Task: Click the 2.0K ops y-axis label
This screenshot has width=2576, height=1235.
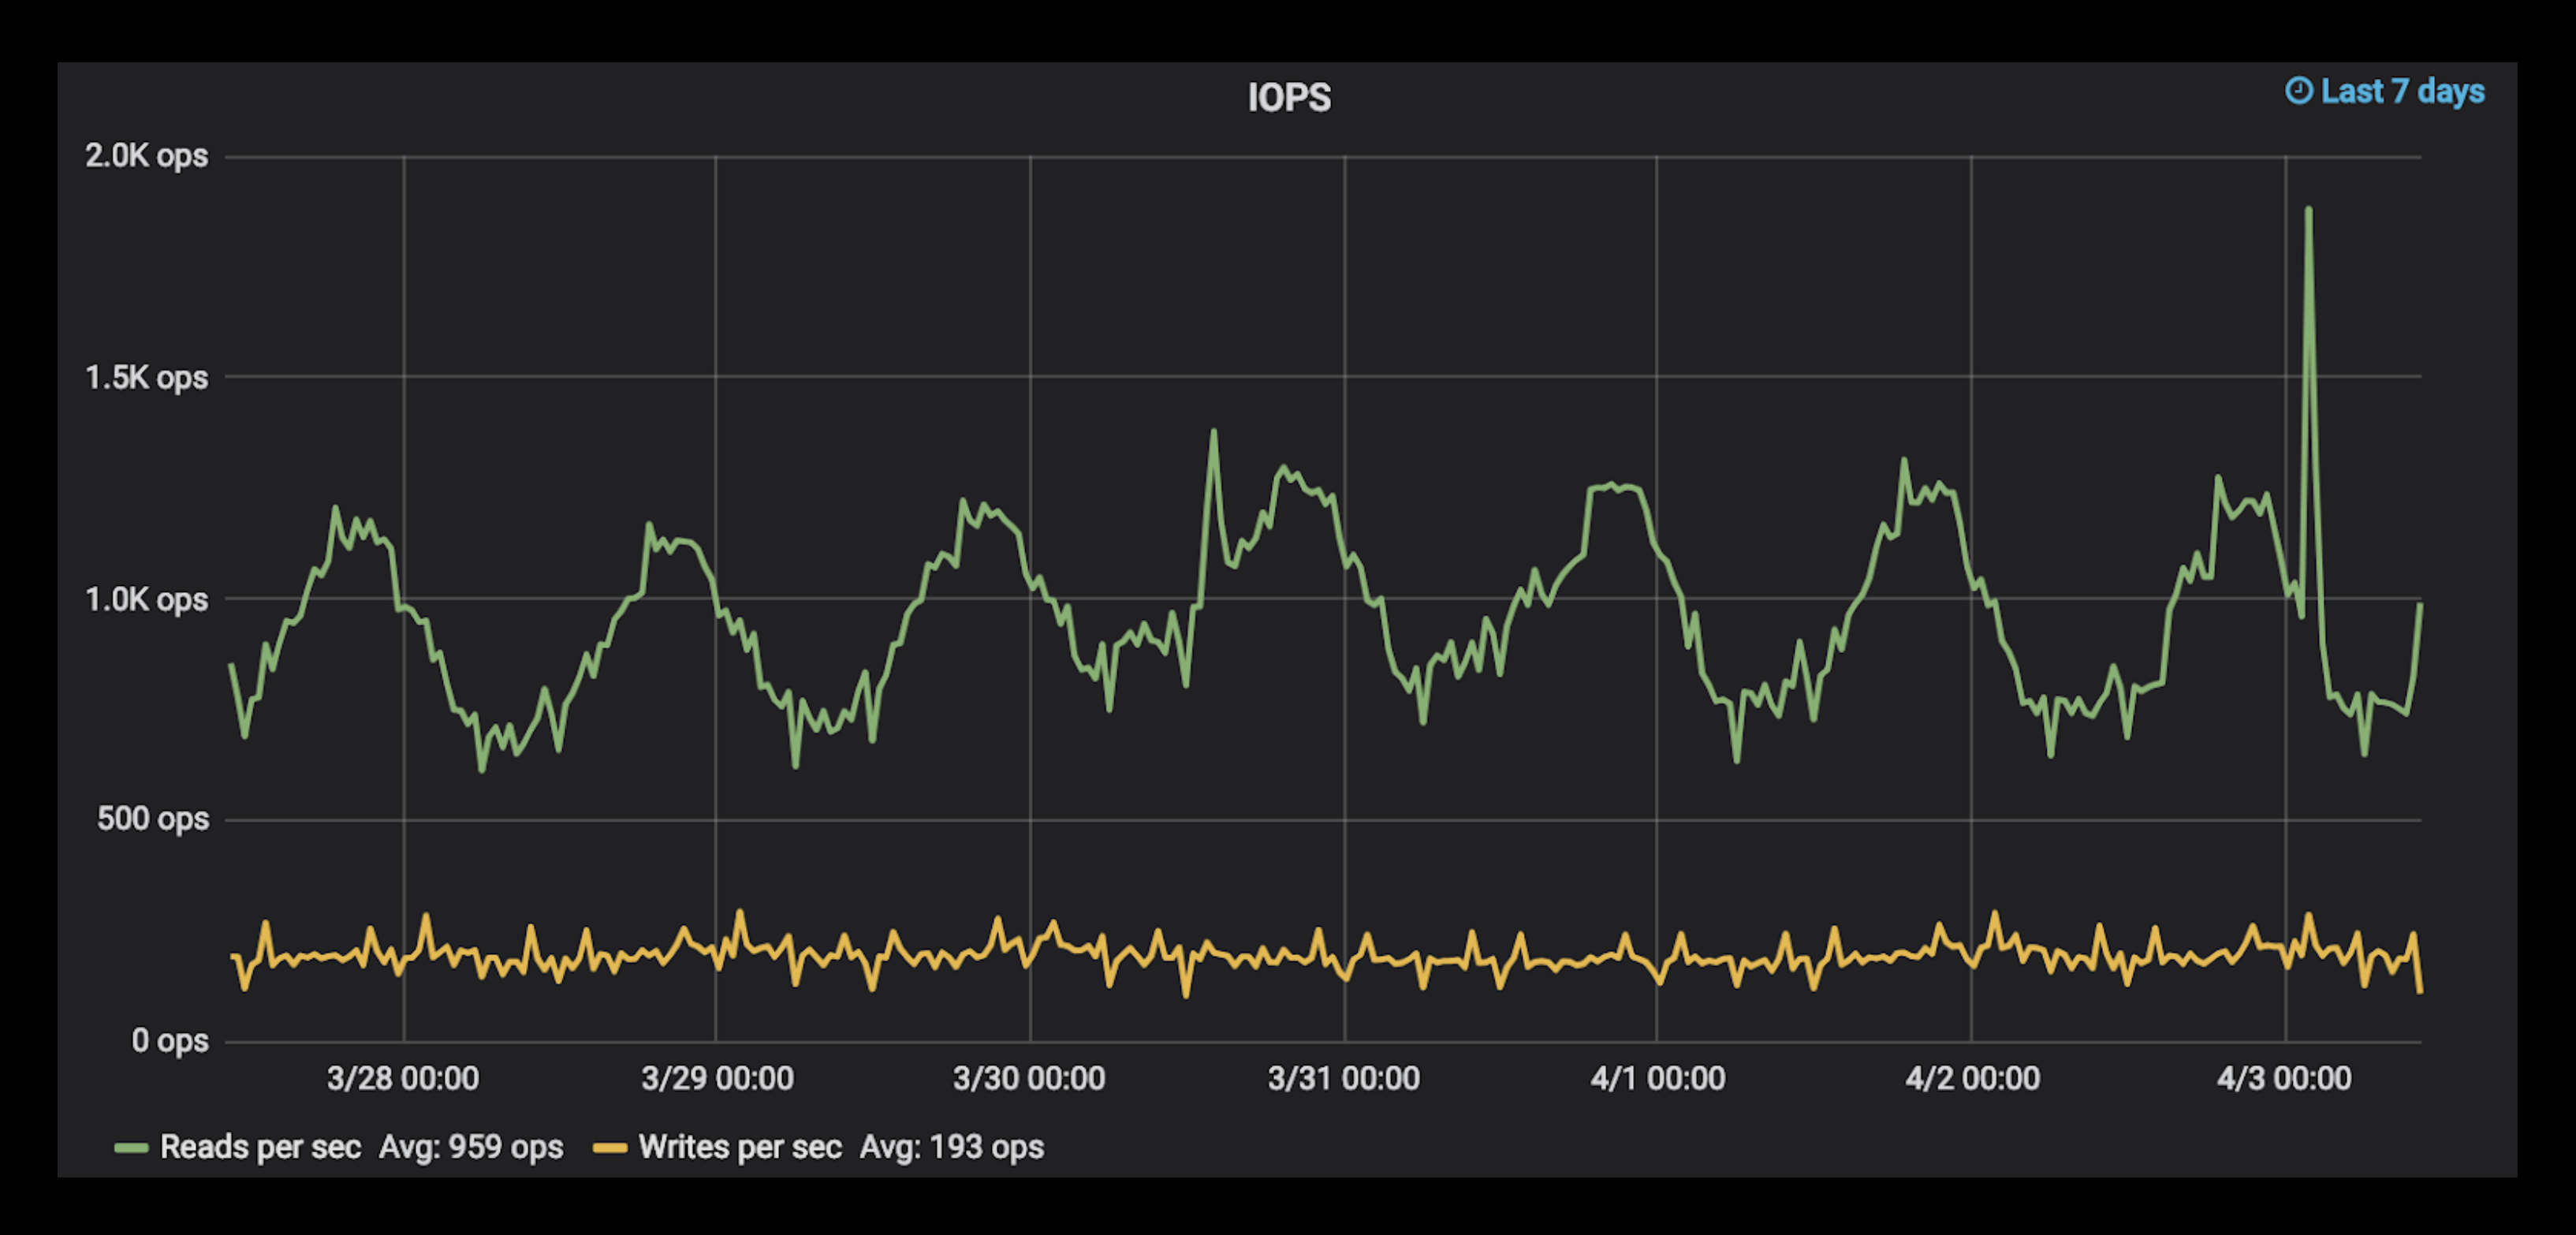Action: click(147, 156)
